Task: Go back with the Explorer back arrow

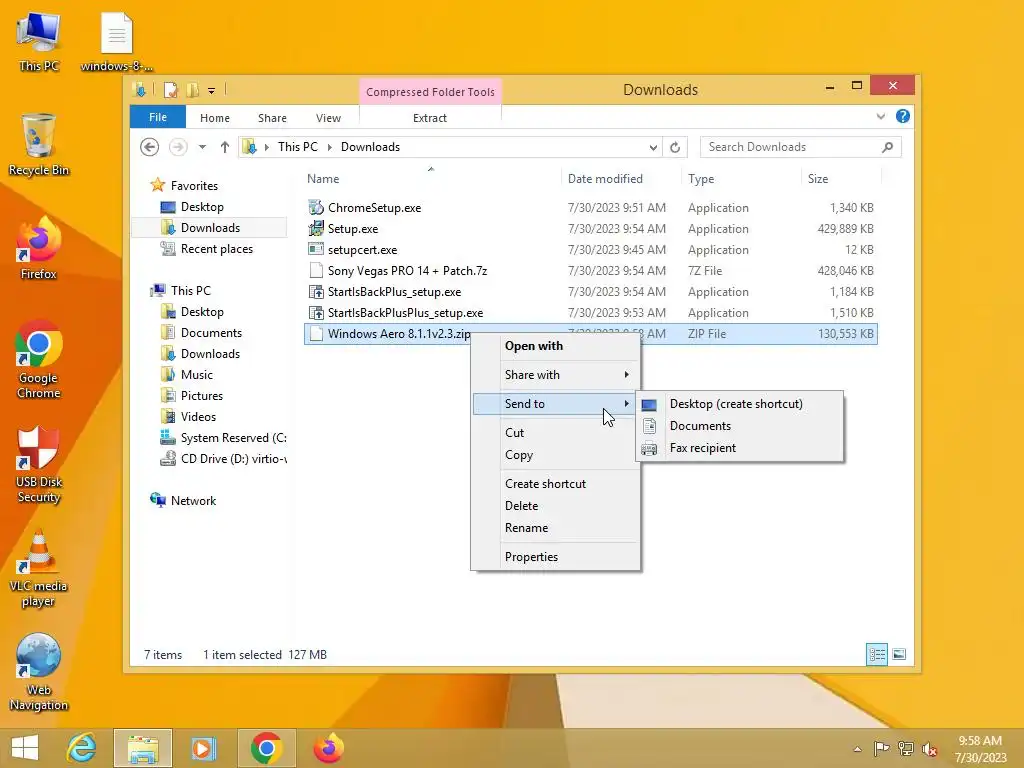Action: pos(150,147)
